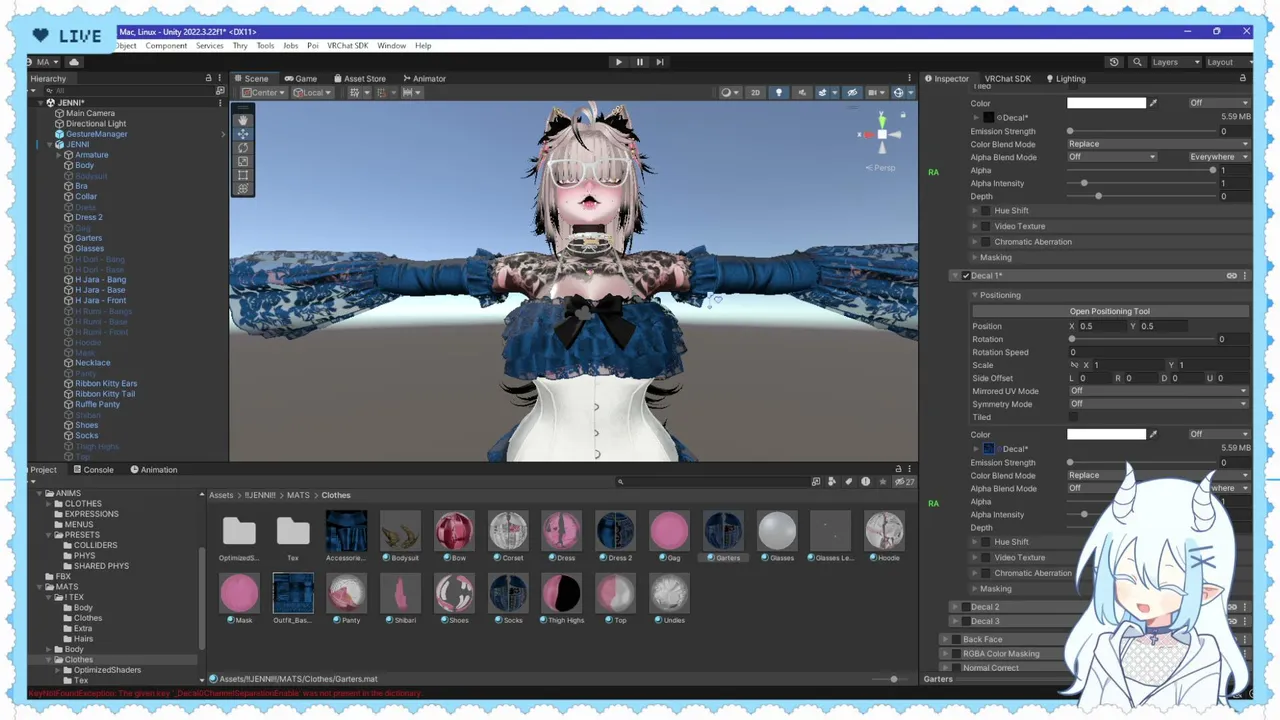Click the Decal 1 link icon
The height and width of the screenshot is (720, 1280).
(x=1232, y=276)
